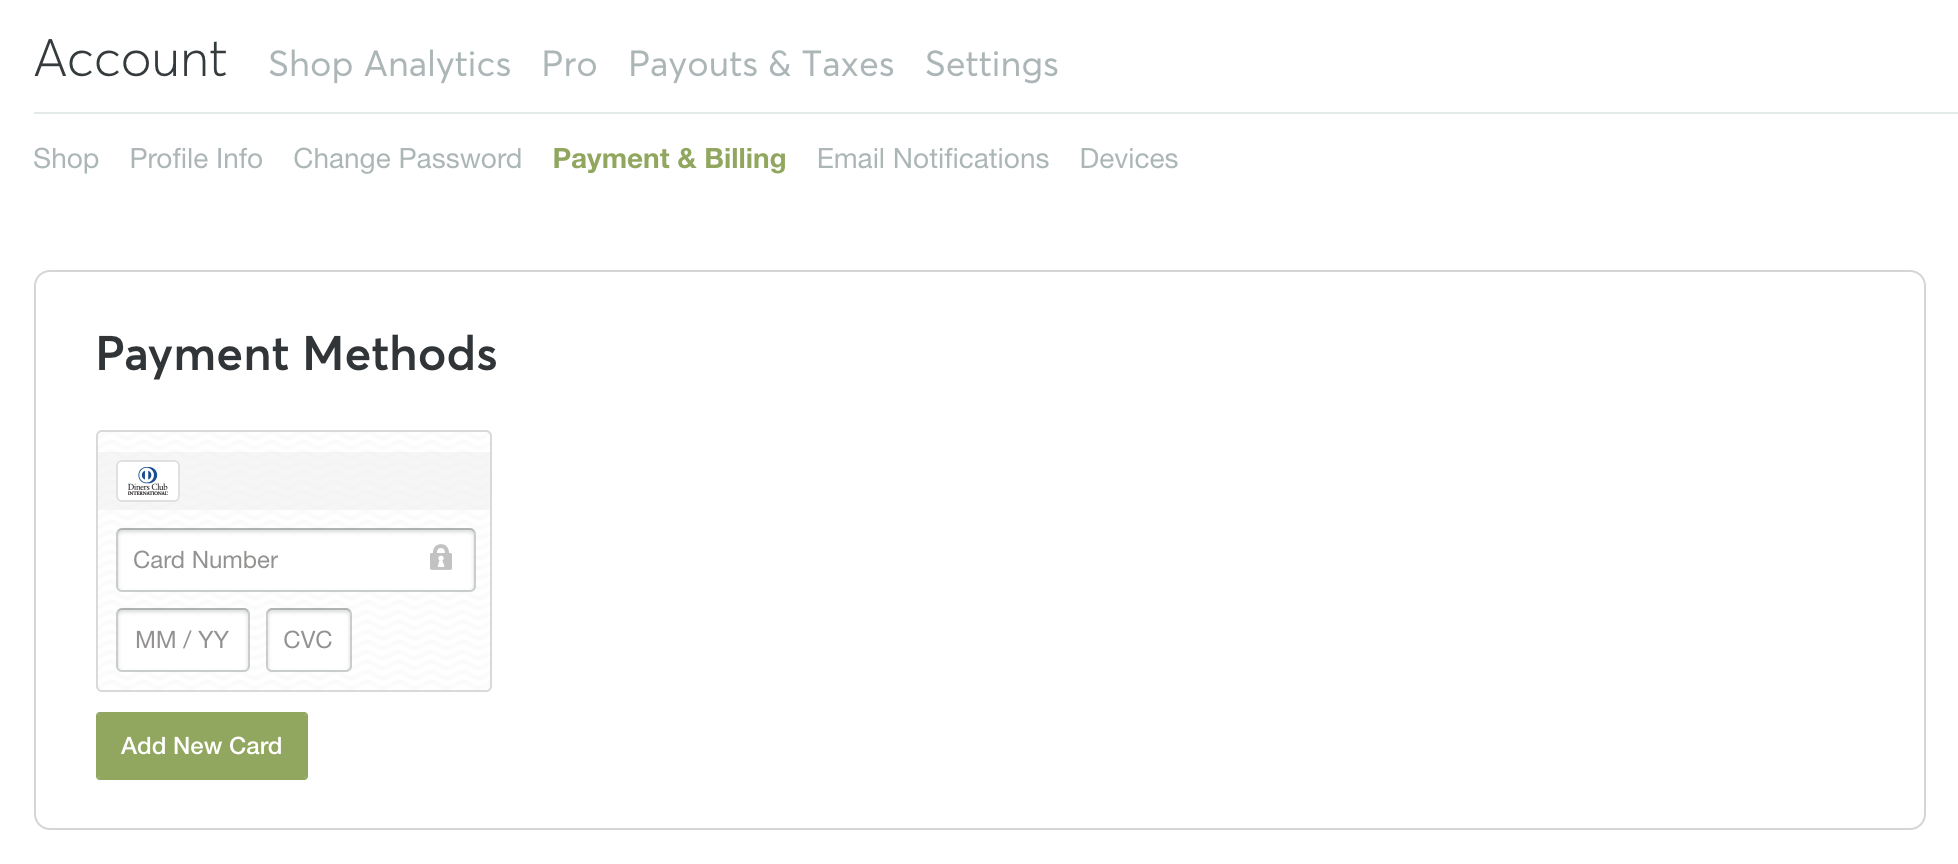Image resolution: width=1958 pixels, height=864 pixels.
Task: Open the Shop Analytics section
Action: point(389,64)
